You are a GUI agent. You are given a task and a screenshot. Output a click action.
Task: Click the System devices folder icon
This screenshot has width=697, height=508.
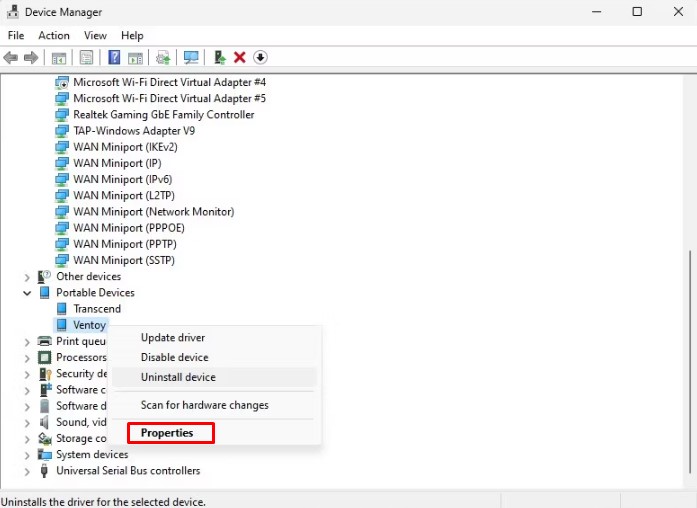point(44,455)
